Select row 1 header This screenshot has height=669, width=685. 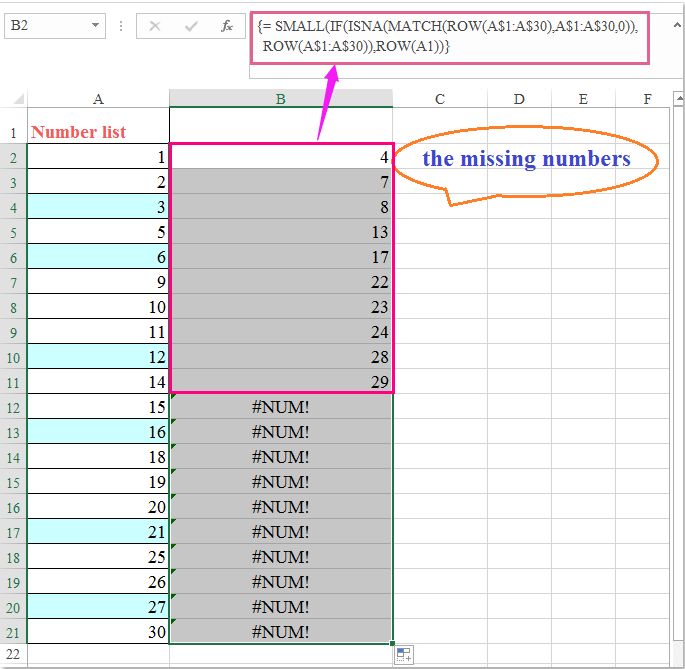(x=13, y=132)
